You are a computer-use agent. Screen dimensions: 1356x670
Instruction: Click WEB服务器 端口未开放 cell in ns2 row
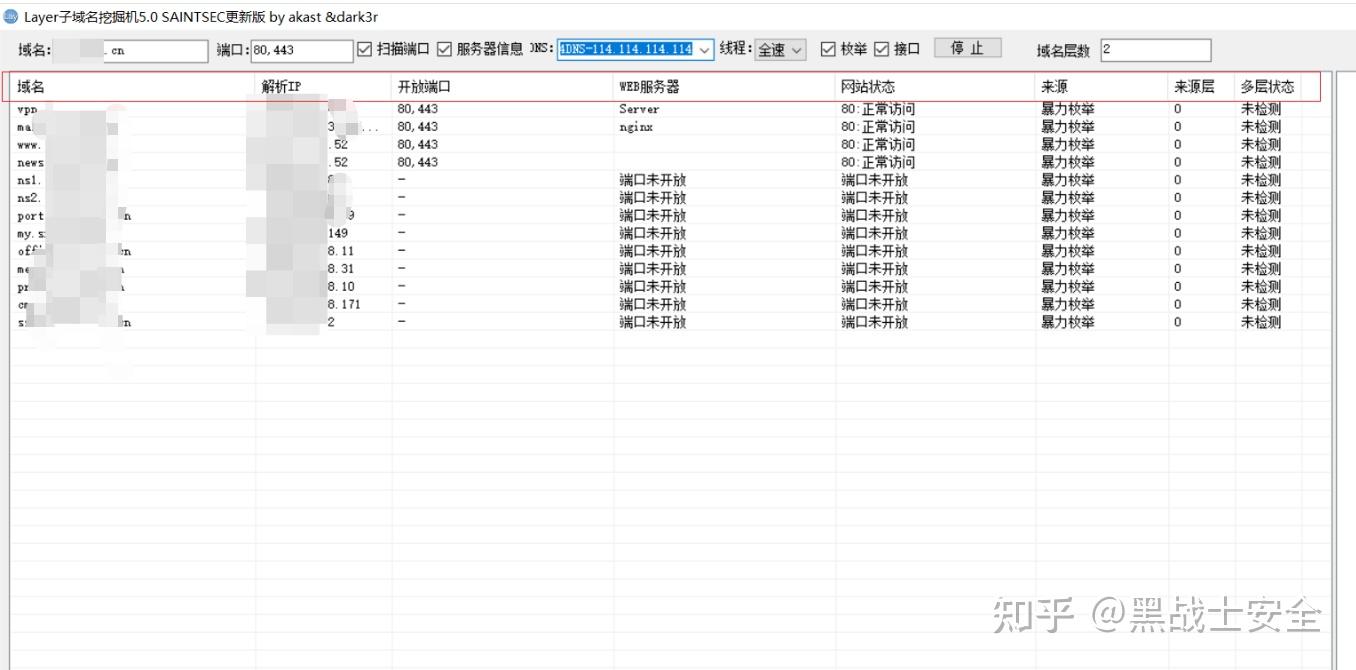point(653,199)
